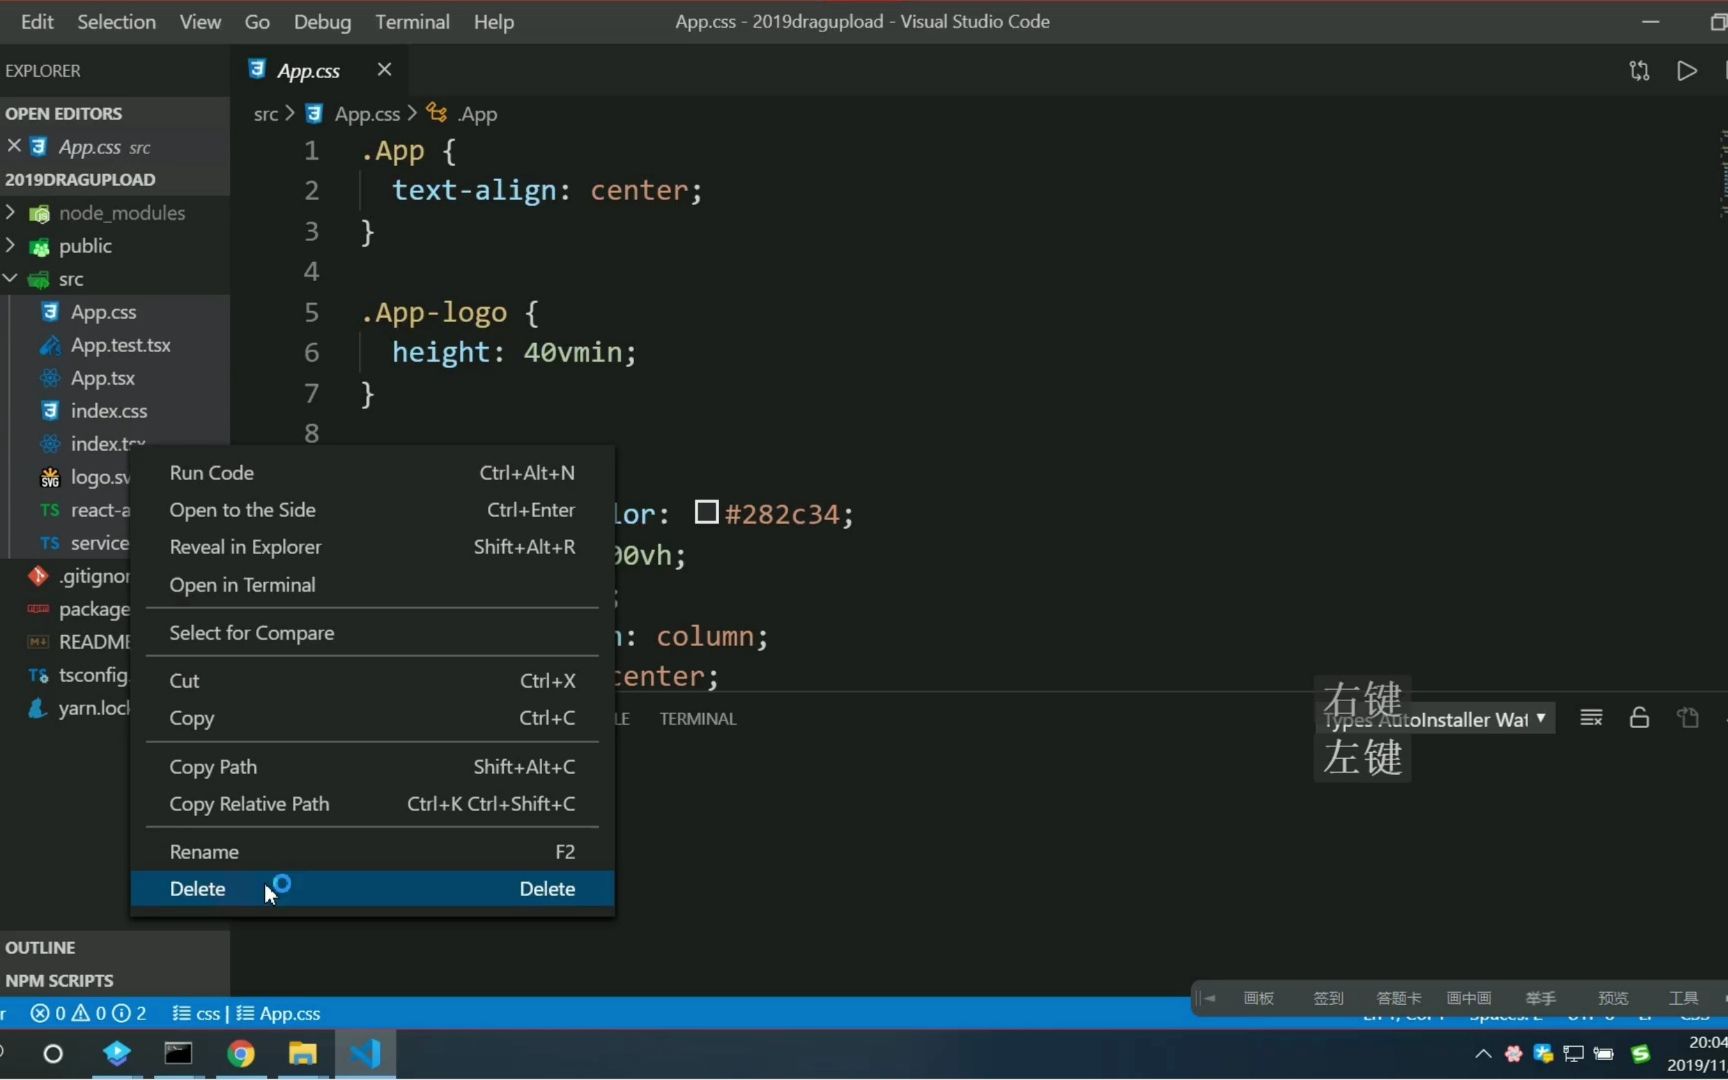
Task: Open the File Explorer taskbar icon
Action: [302, 1054]
